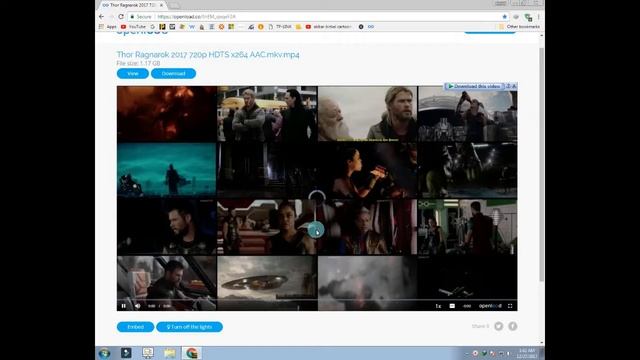This screenshot has width=640, height=360.
Task: Click the blue Download button
Action: pyautogui.click(x=173, y=73)
